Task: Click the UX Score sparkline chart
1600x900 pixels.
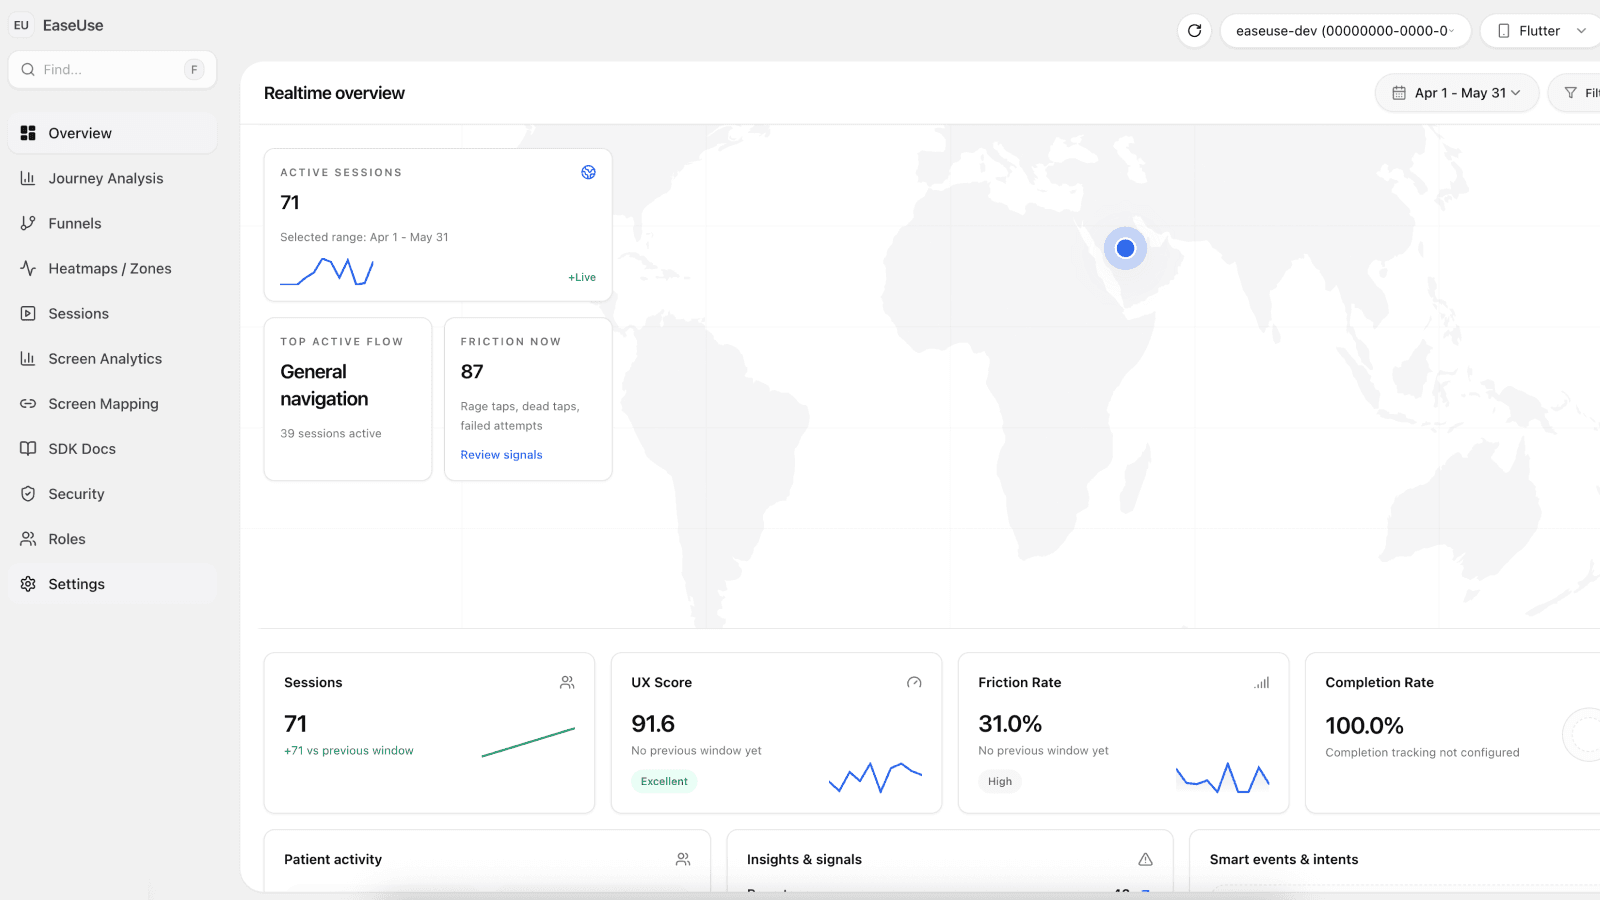Action: click(875, 777)
